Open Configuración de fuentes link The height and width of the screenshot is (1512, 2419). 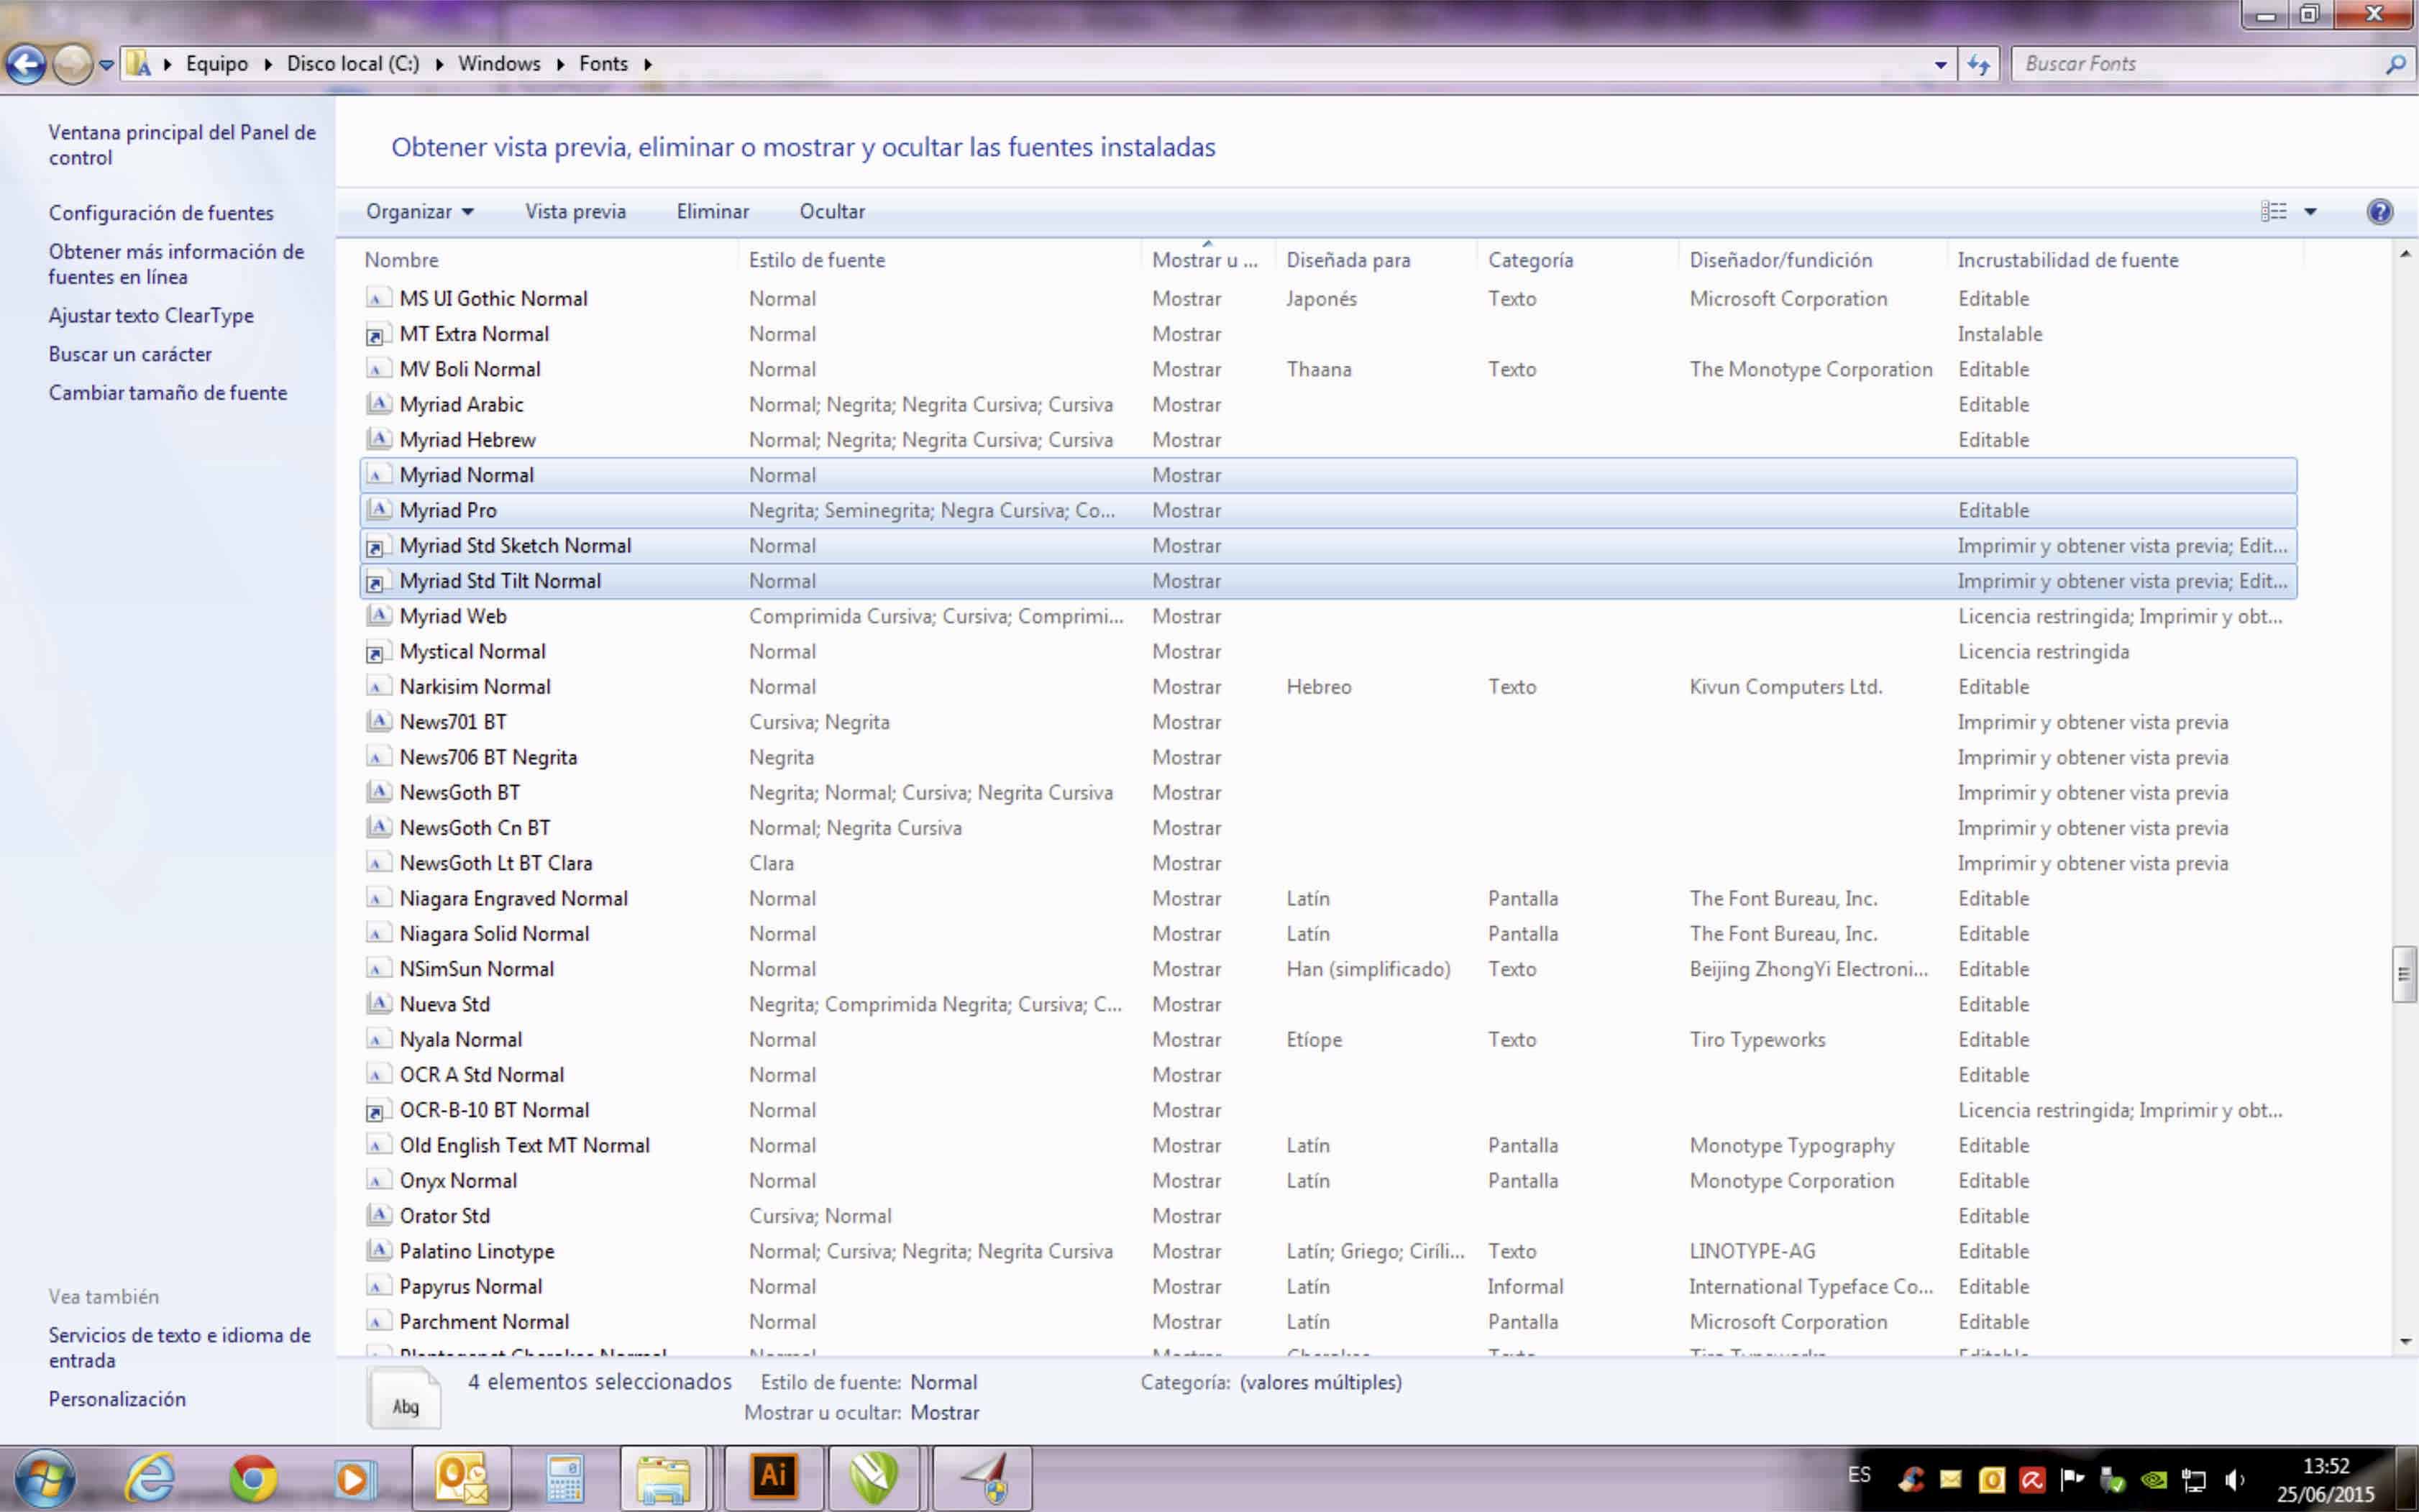161,213
